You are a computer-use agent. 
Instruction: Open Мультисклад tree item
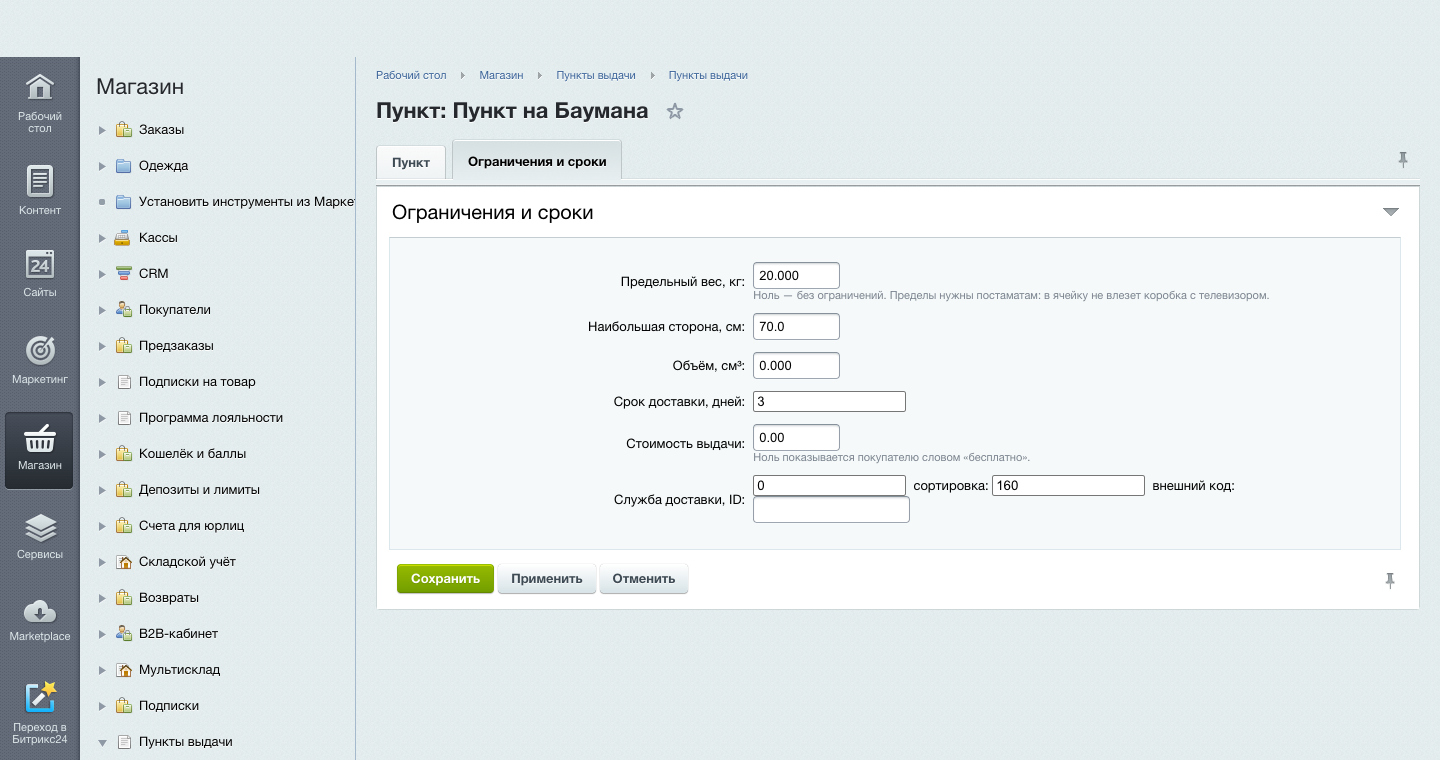click(180, 670)
